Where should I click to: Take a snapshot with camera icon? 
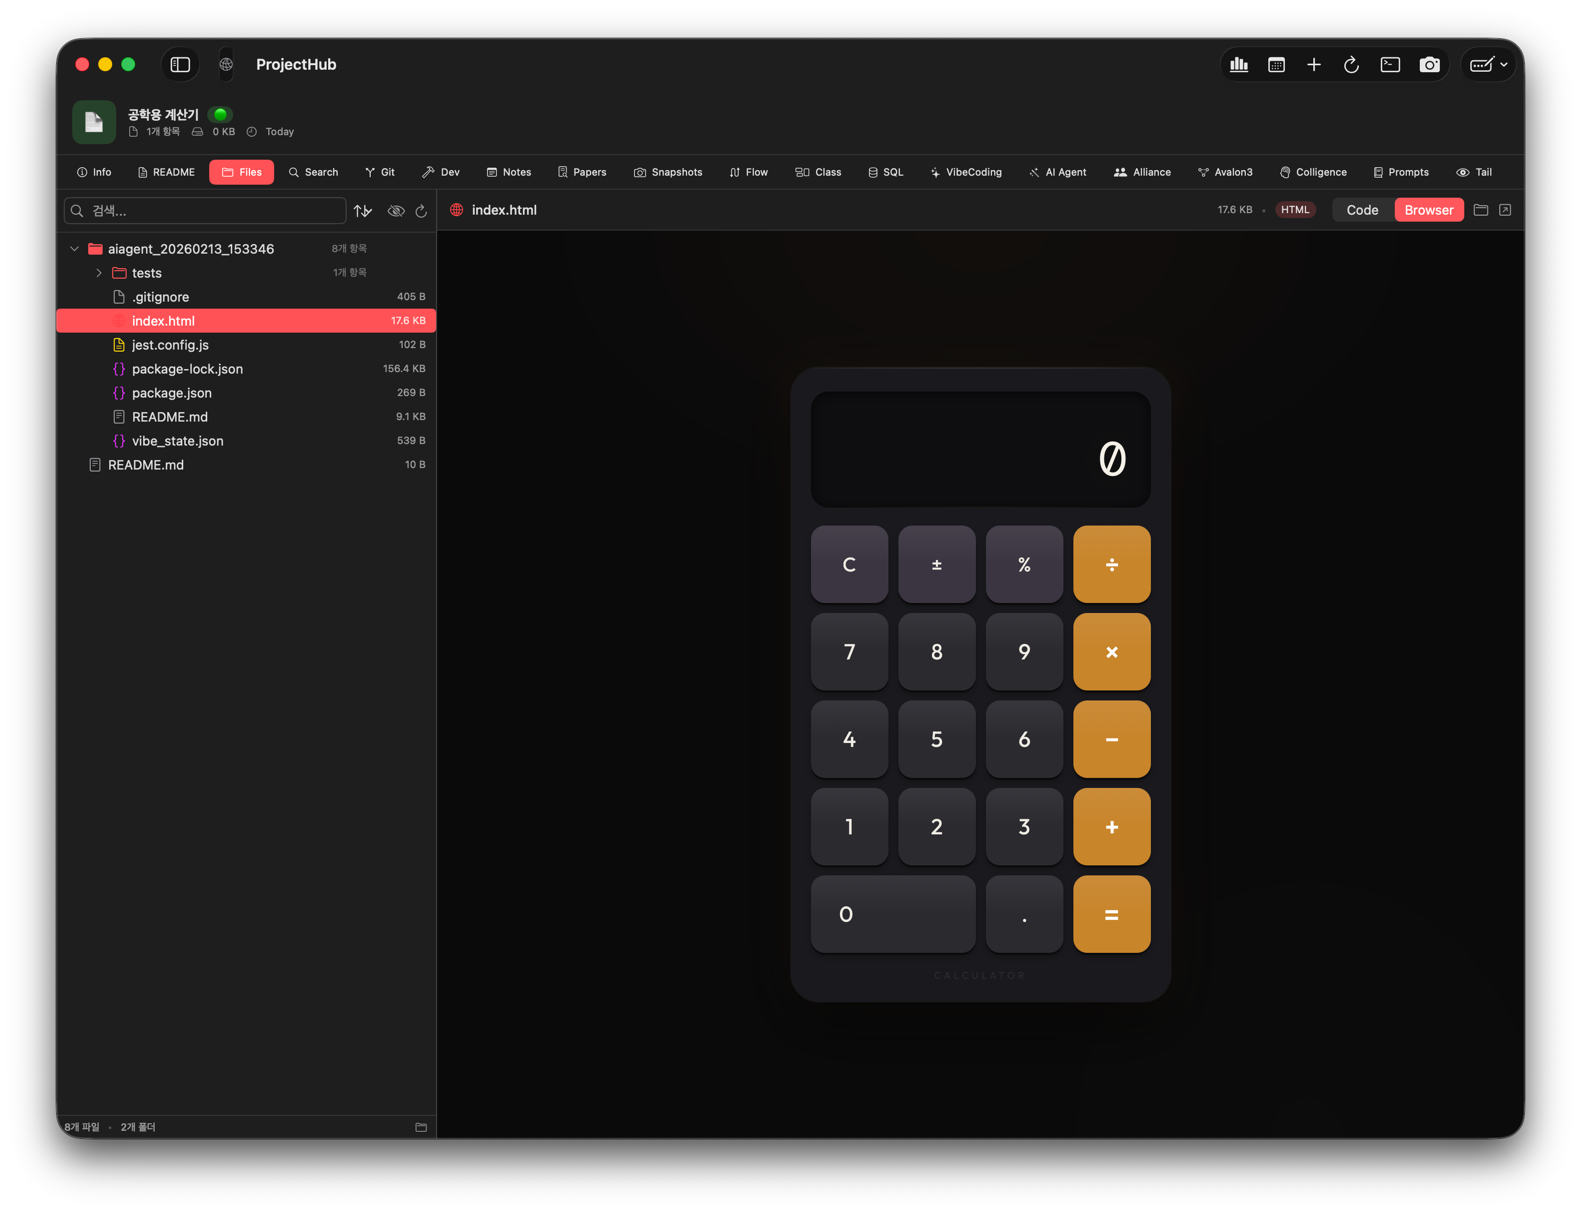1429,65
